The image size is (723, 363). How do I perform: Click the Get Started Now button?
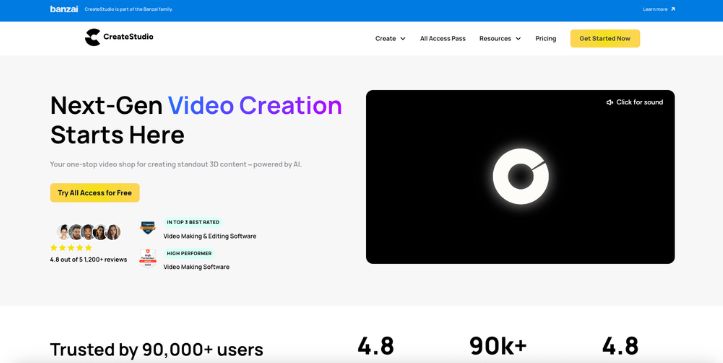coord(605,39)
